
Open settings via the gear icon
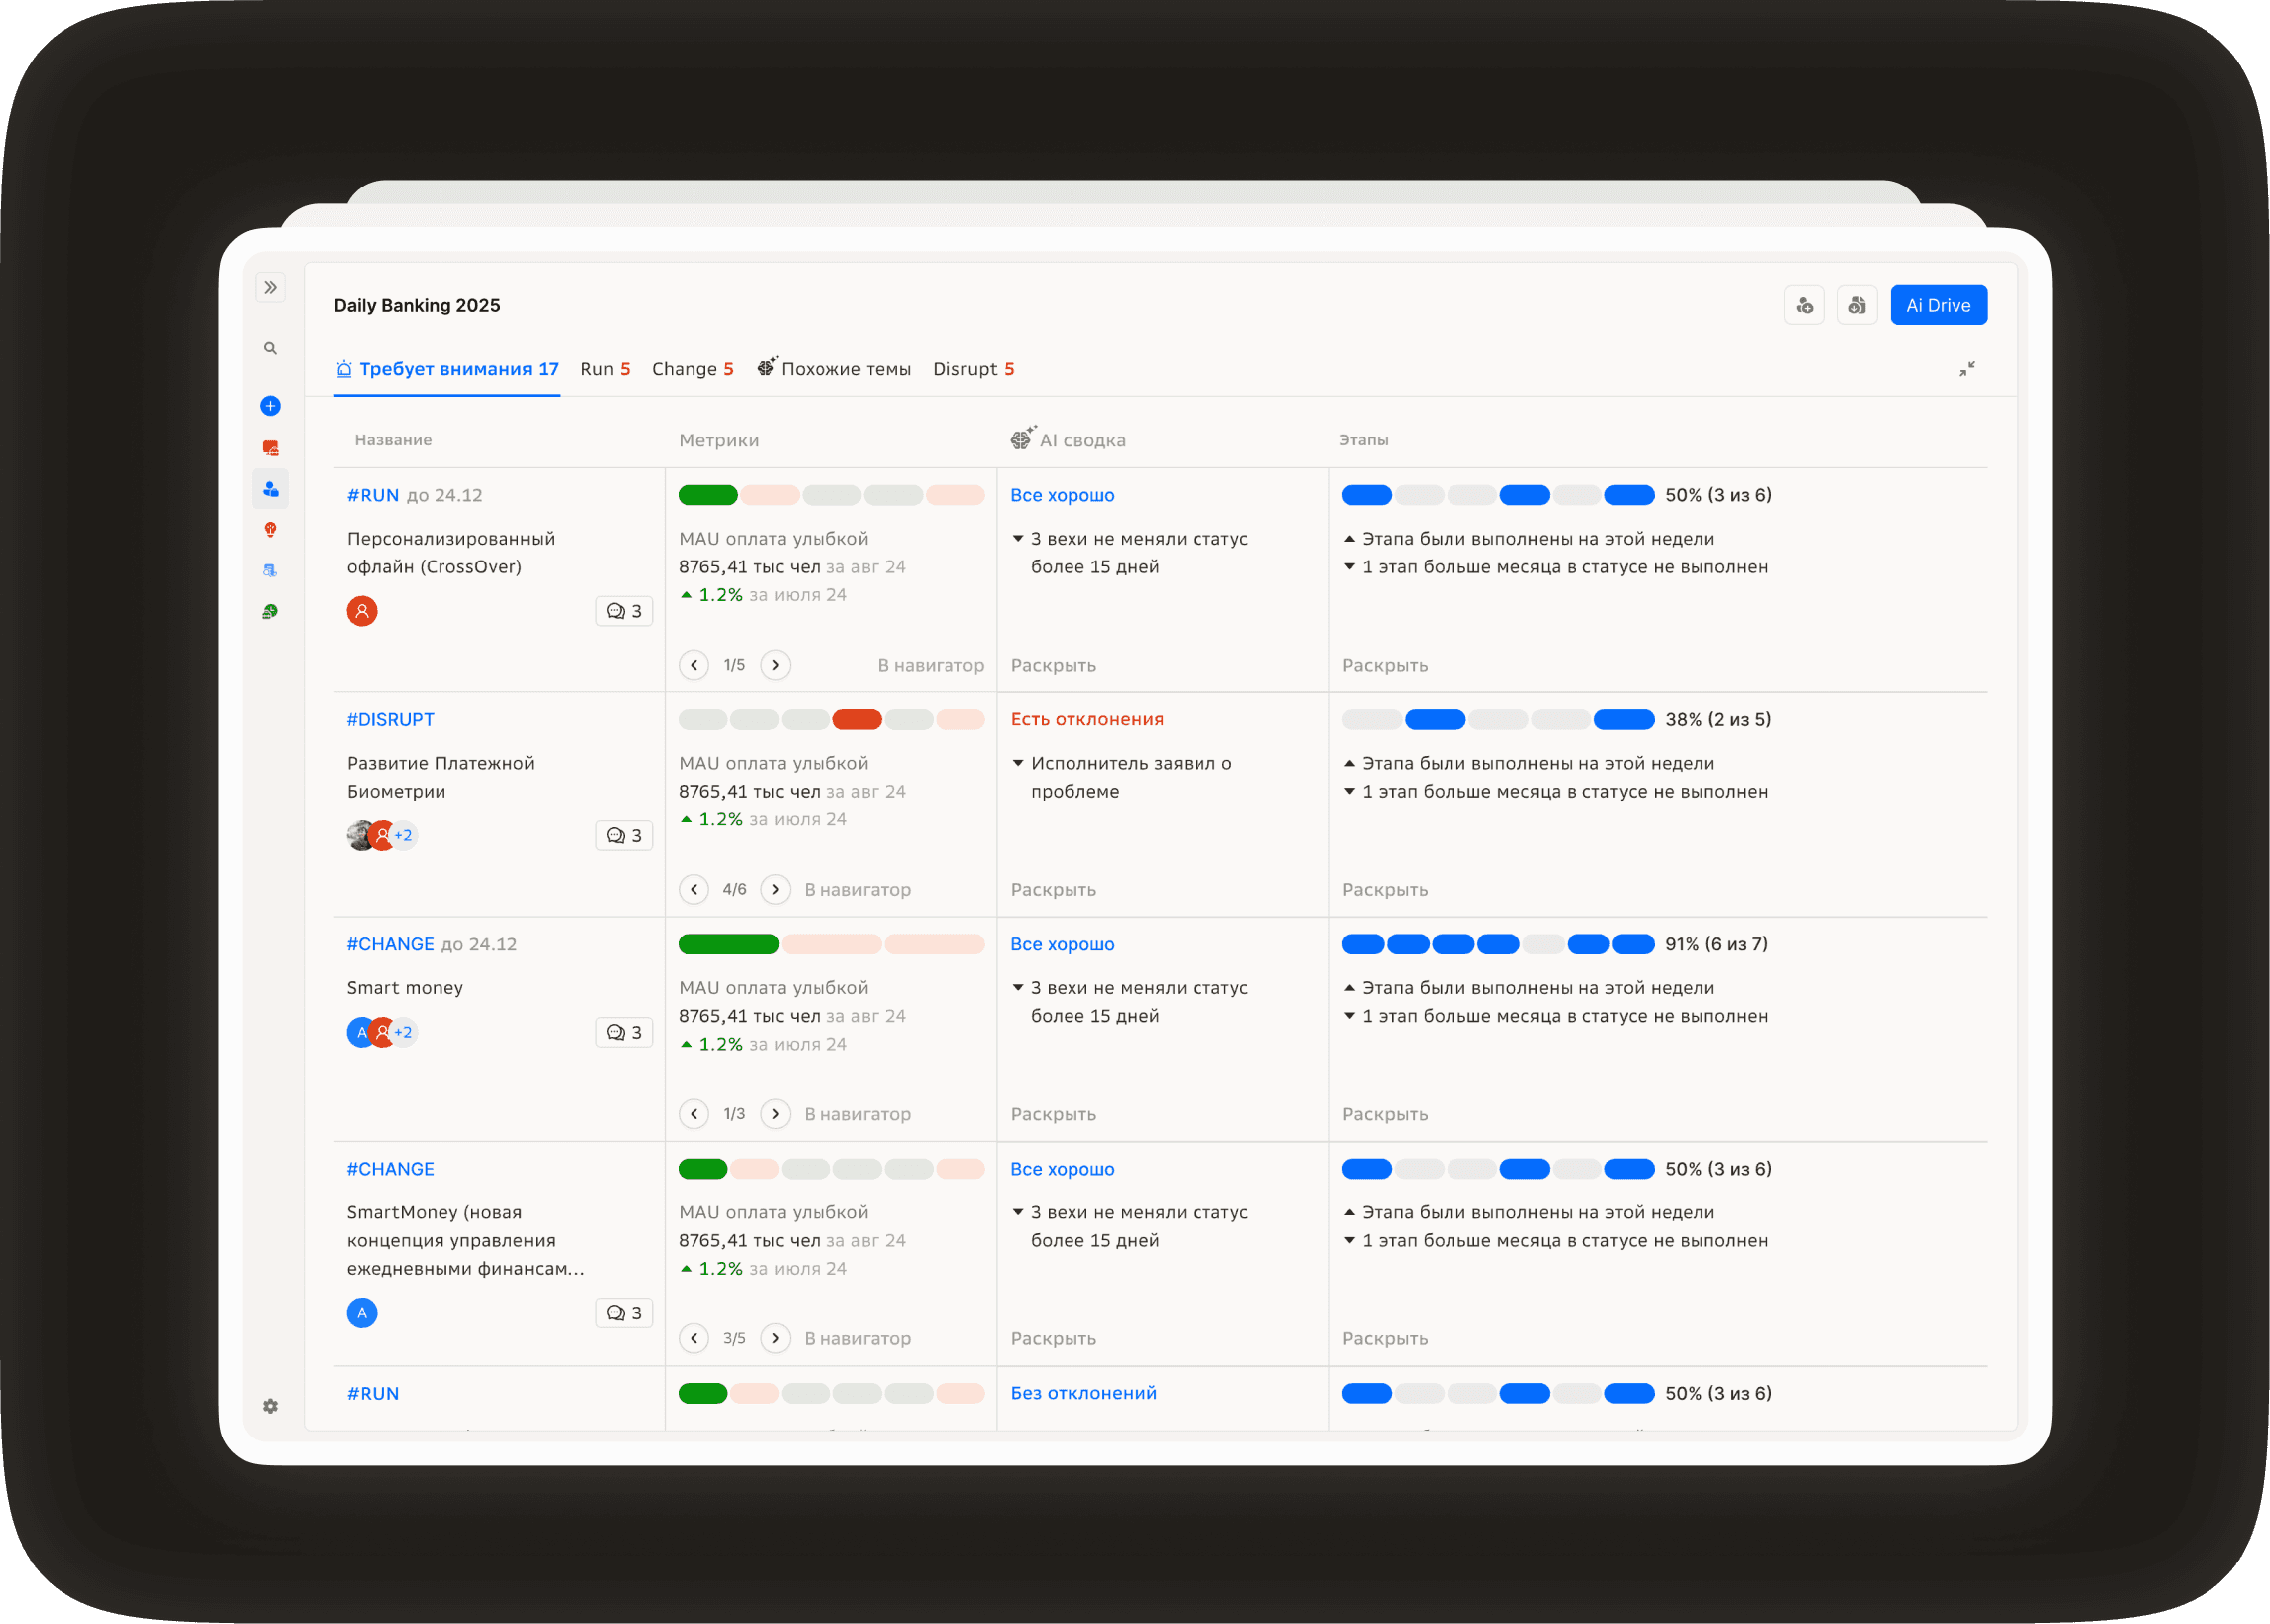[x=270, y=1406]
